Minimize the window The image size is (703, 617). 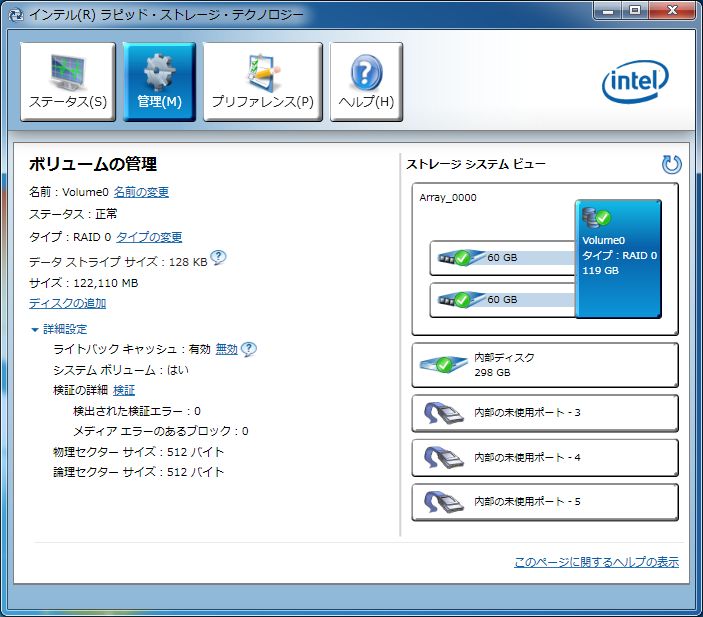(608, 10)
